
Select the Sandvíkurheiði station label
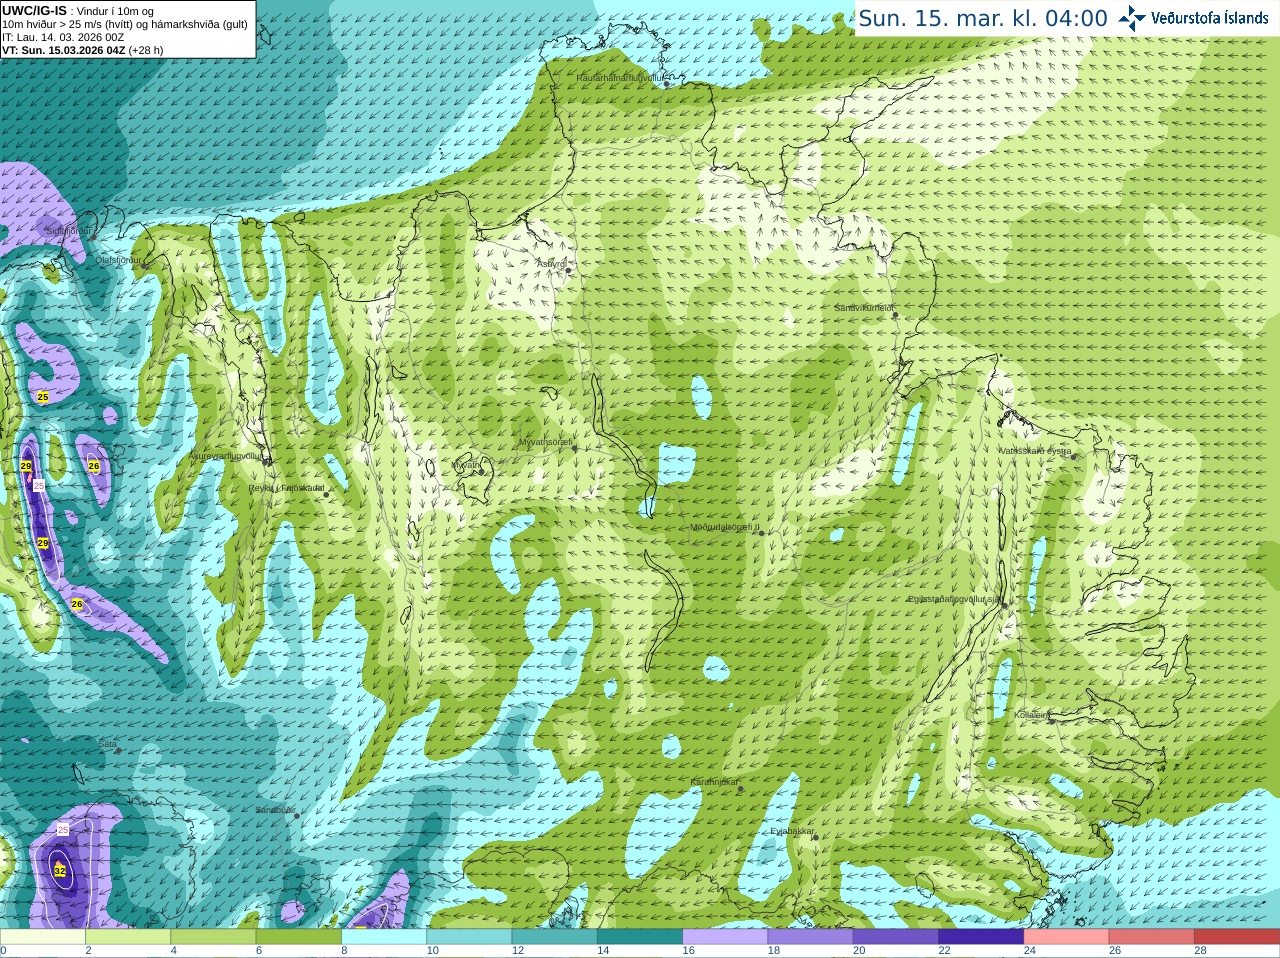(864, 308)
